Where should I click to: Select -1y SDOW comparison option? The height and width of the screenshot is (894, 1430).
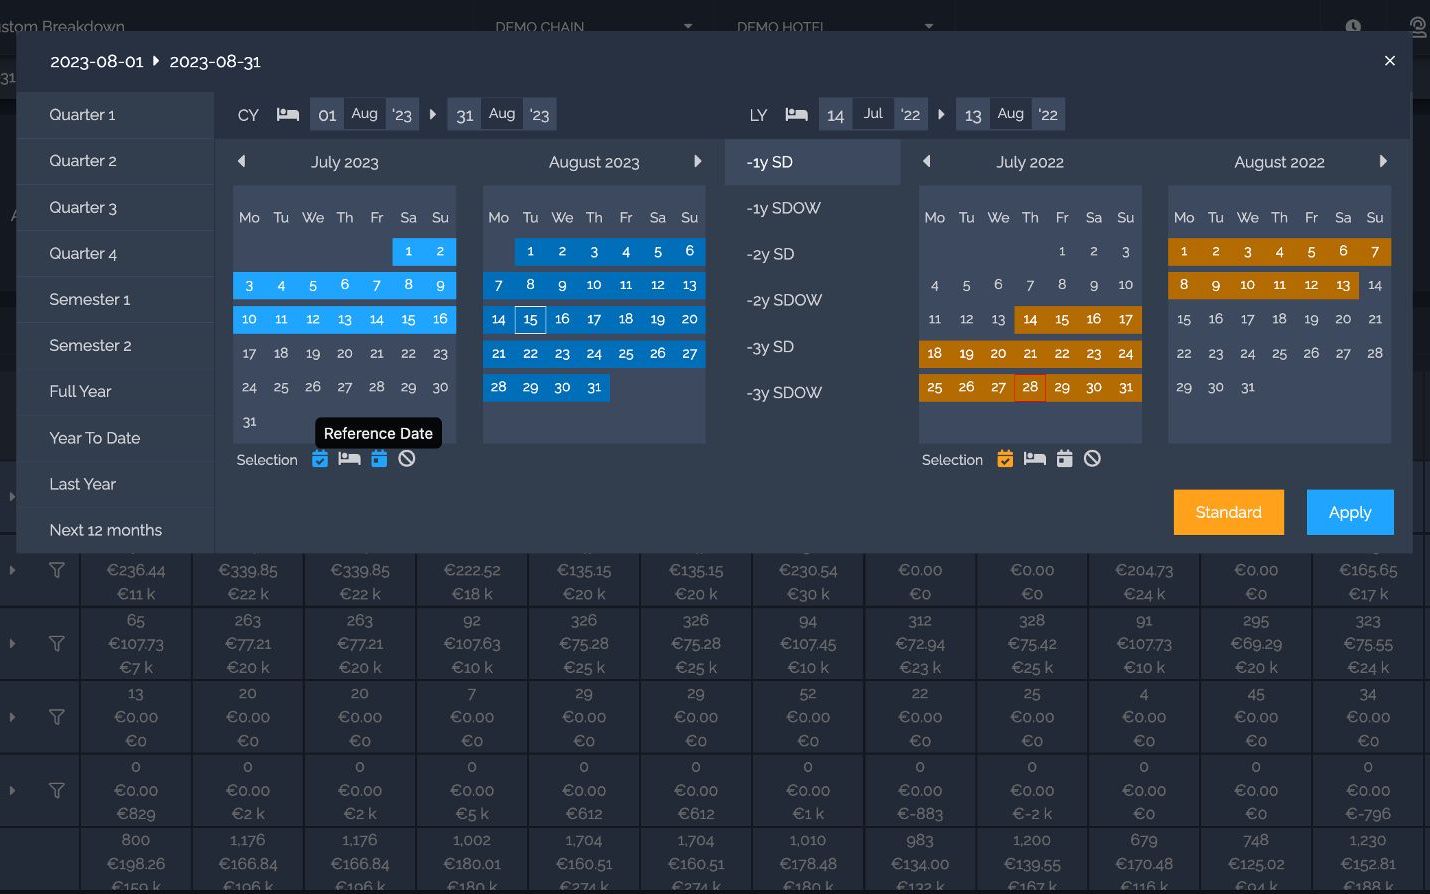click(x=812, y=208)
